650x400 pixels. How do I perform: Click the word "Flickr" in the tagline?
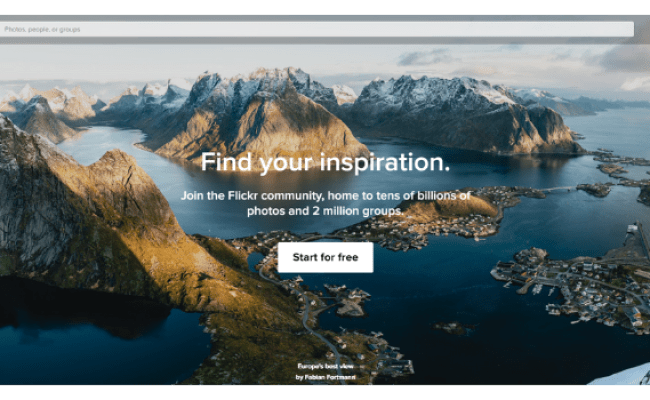(243, 196)
